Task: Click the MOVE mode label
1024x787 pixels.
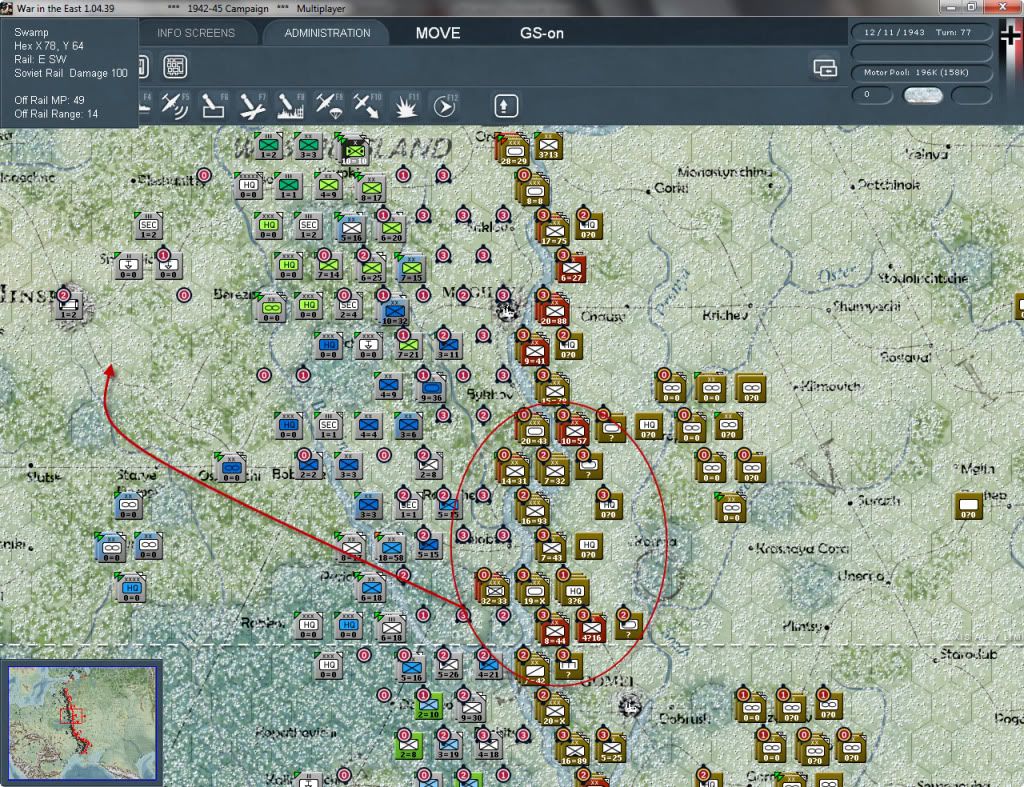Action: tap(438, 33)
